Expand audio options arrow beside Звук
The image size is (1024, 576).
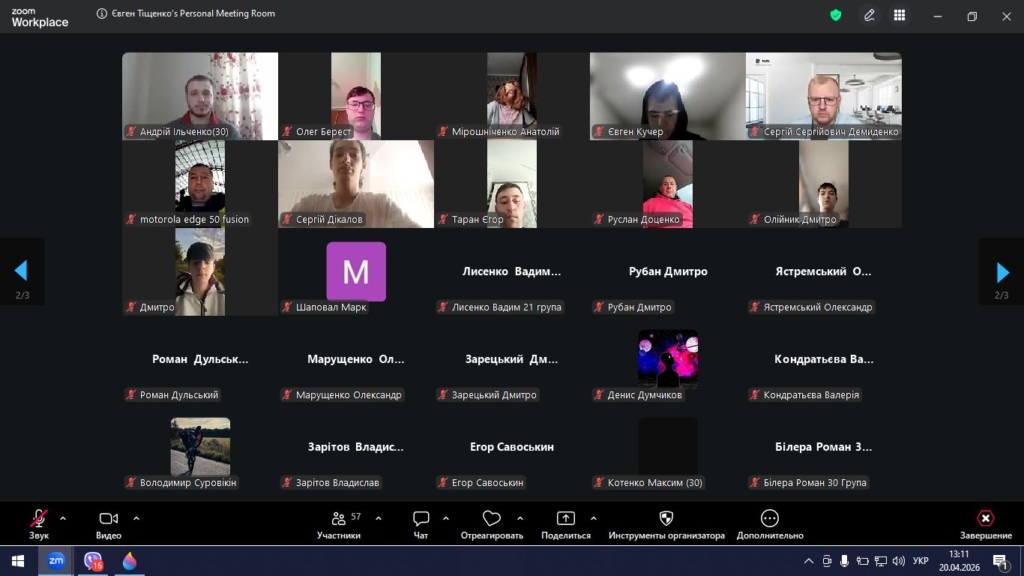point(63,518)
